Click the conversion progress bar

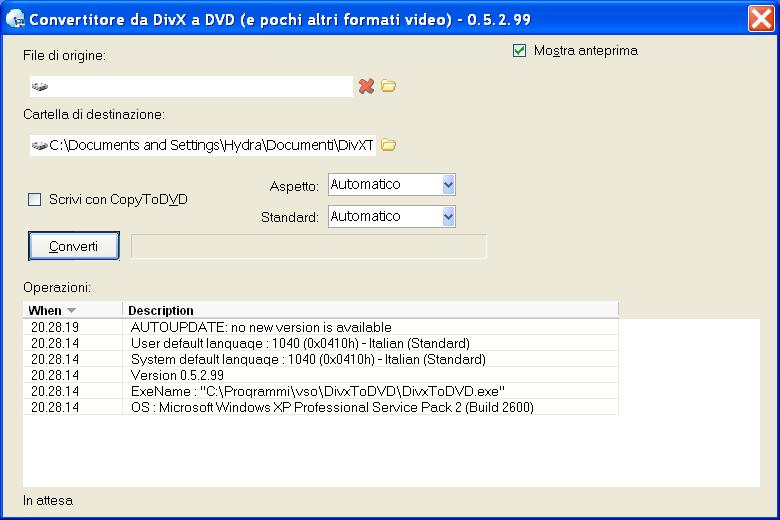(309, 246)
